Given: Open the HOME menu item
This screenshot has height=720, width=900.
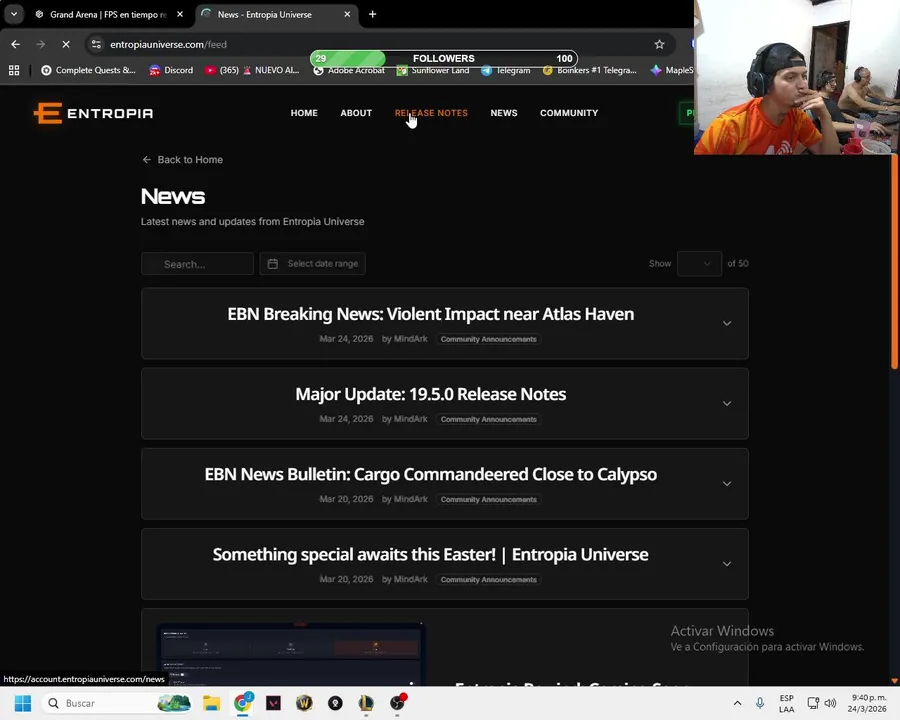Looking at the screenshot, I should 304,113.
